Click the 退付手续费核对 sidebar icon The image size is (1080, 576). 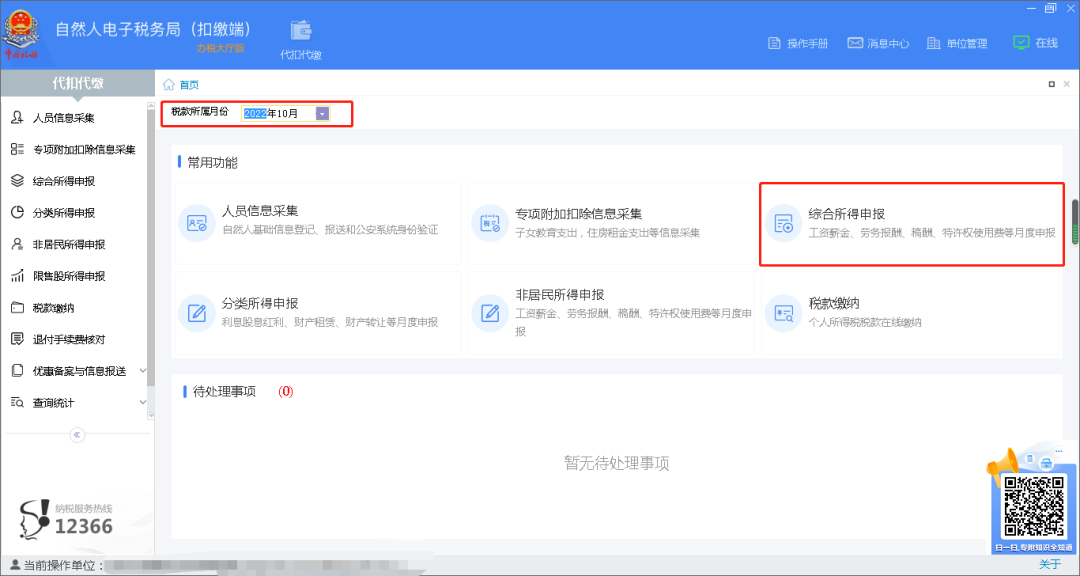pyautogui.click(x=17, y=339)
